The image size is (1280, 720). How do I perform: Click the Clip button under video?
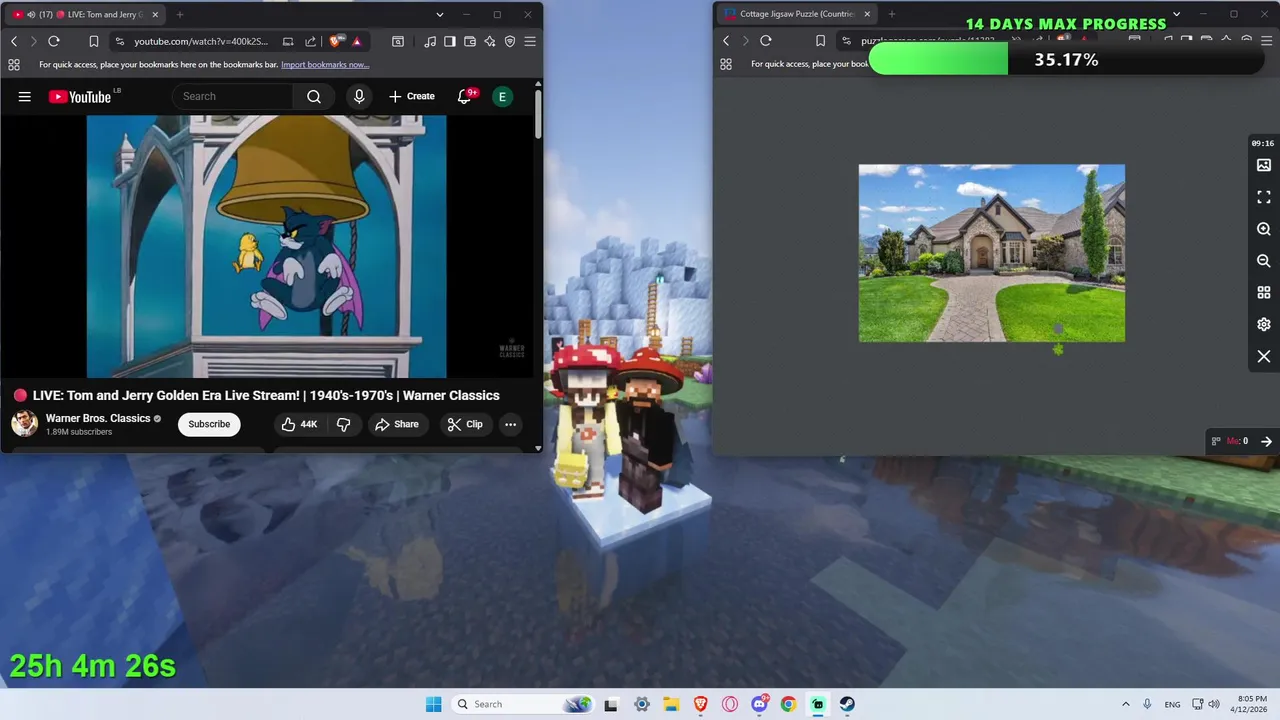(x=465, y=424)
